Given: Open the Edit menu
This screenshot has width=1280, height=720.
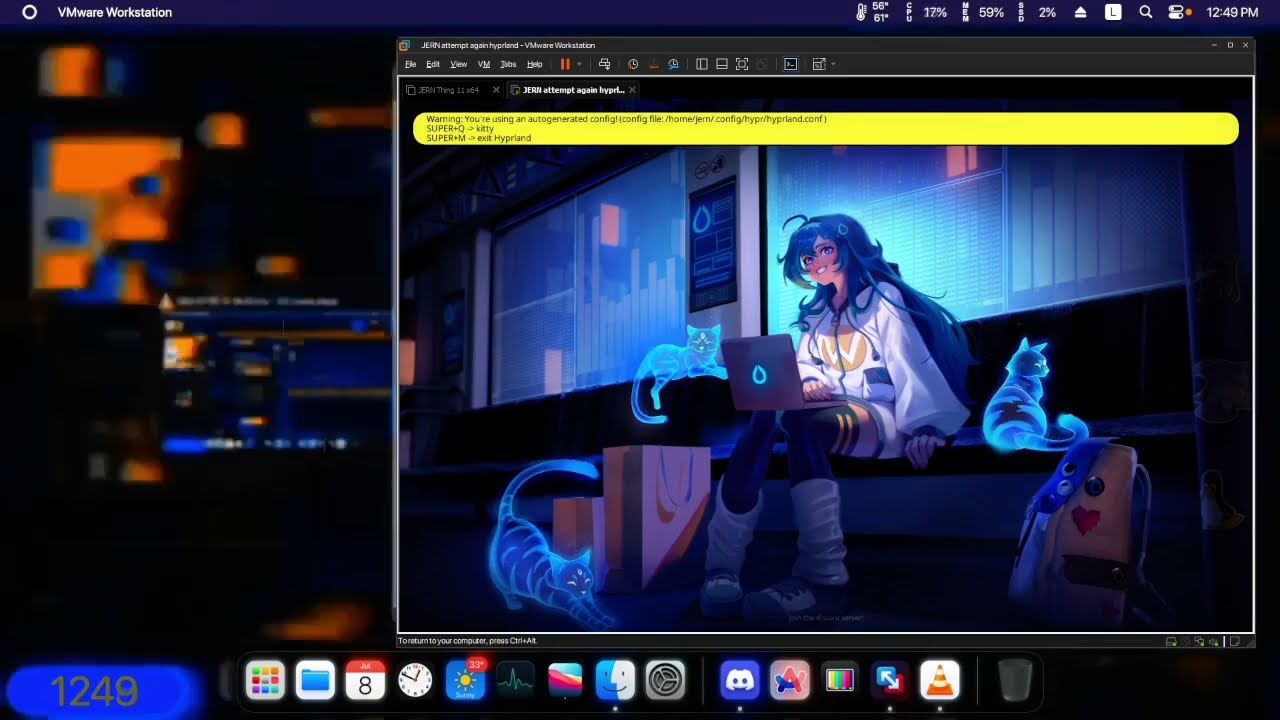Looking at the screenshot, I should (433, 64).
